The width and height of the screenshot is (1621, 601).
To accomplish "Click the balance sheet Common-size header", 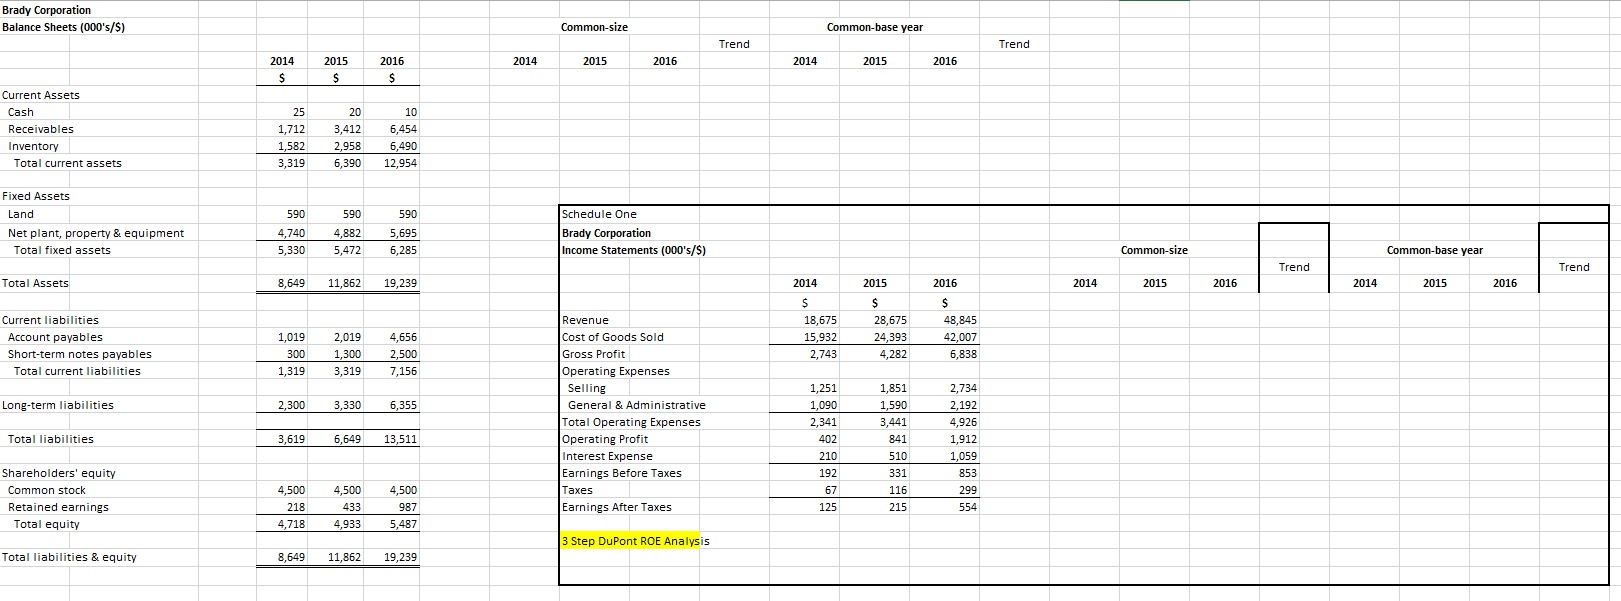I will coord(595,27).
